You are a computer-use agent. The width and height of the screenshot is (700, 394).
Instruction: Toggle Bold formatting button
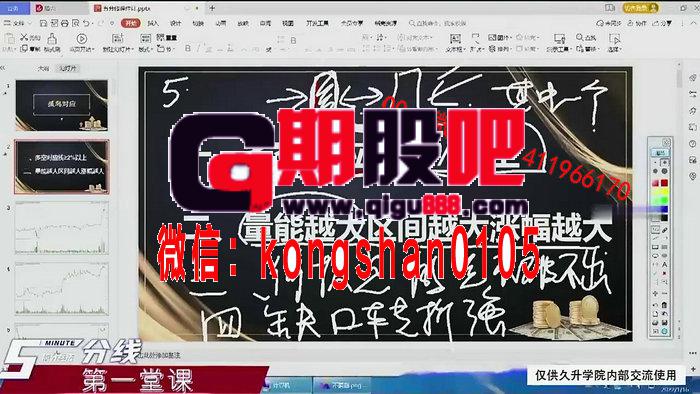188,48
